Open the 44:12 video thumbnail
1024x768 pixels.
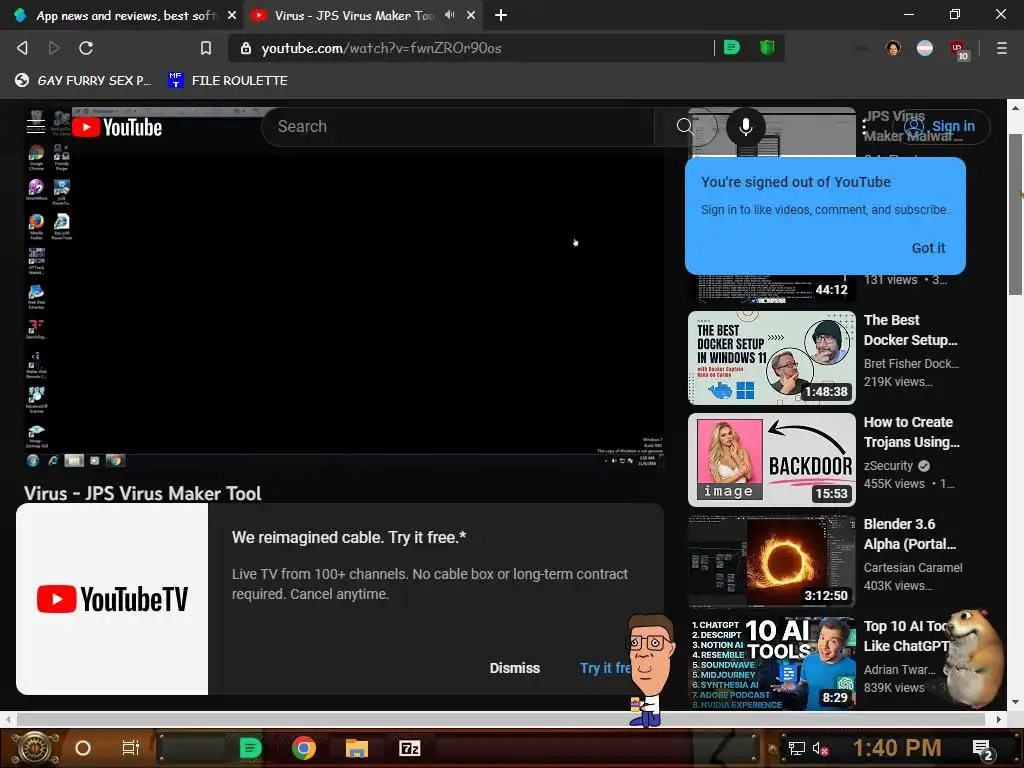(772, 288)
